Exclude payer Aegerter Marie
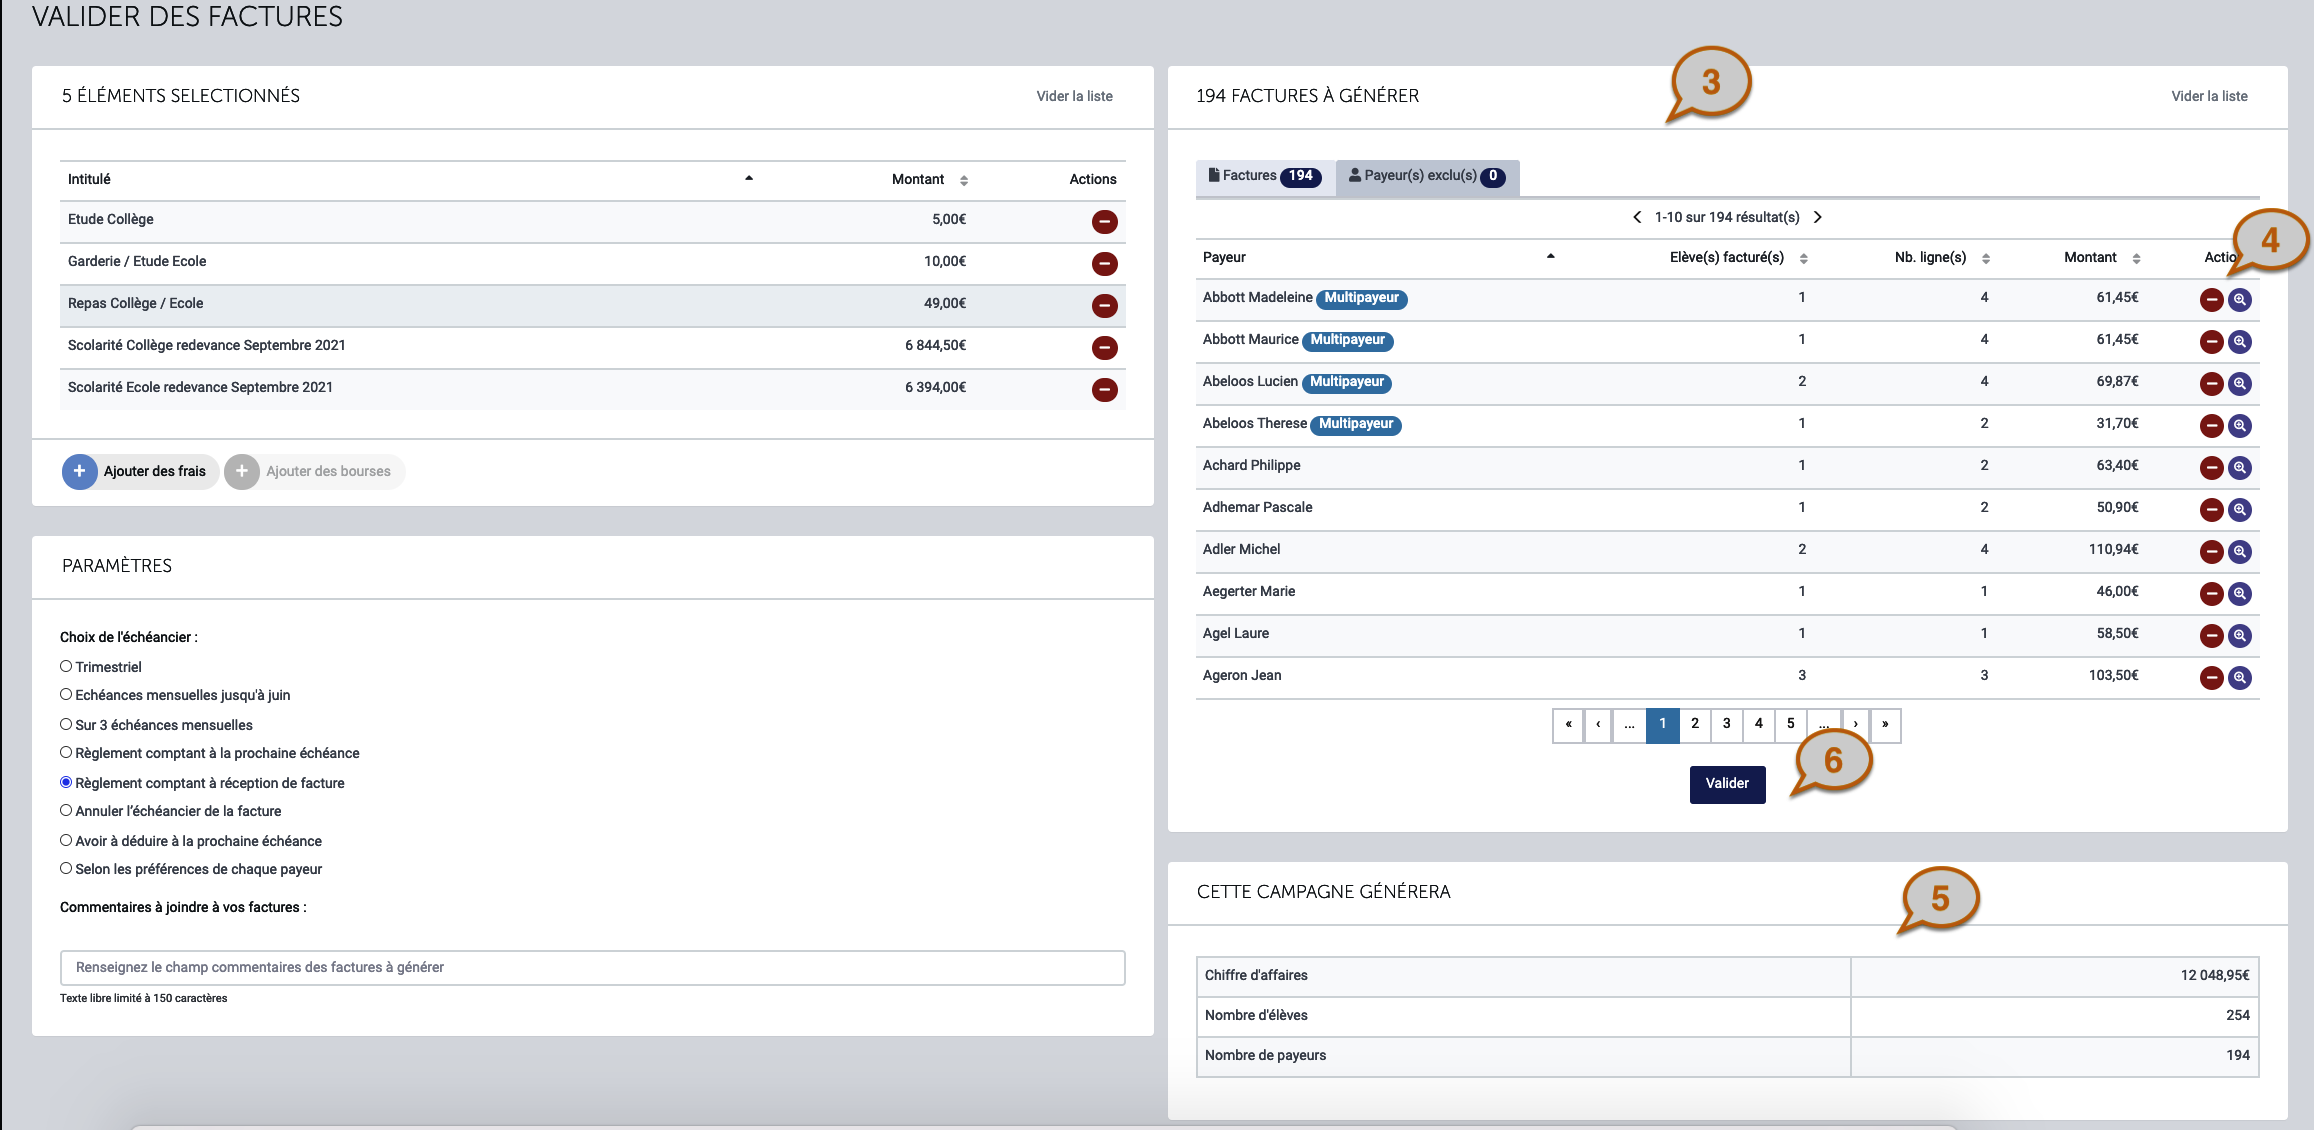2314x1130 pixels. pyautogui.click(x=2211, y=593)
